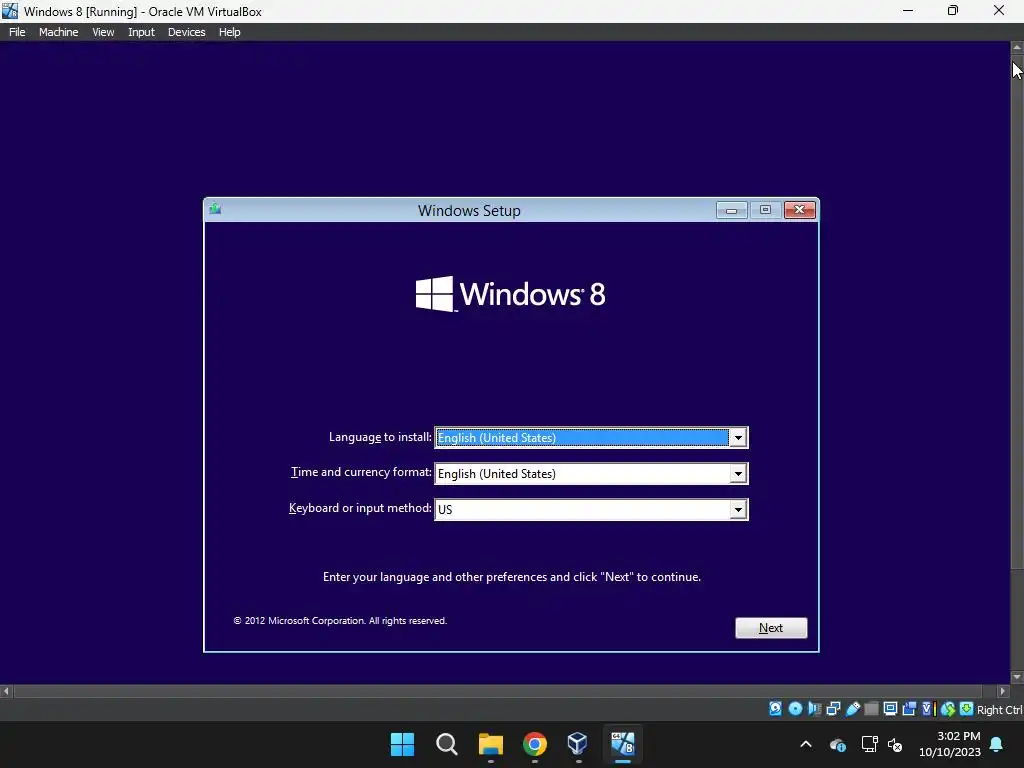Viewport: 1024px width, 768px height.
Task: Click the USB devices icon in status bar
Action: [852, 709]
